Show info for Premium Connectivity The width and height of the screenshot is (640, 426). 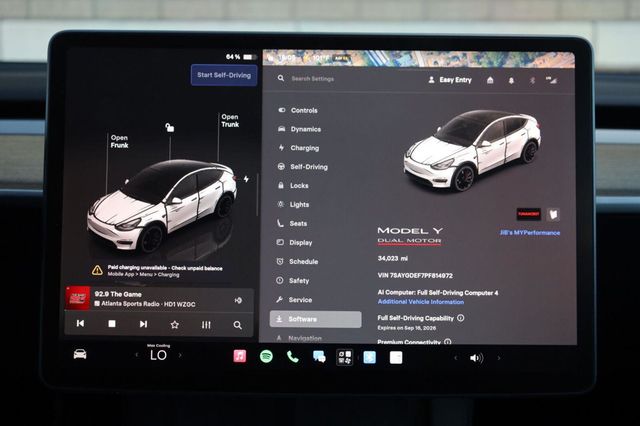[448, 342]
